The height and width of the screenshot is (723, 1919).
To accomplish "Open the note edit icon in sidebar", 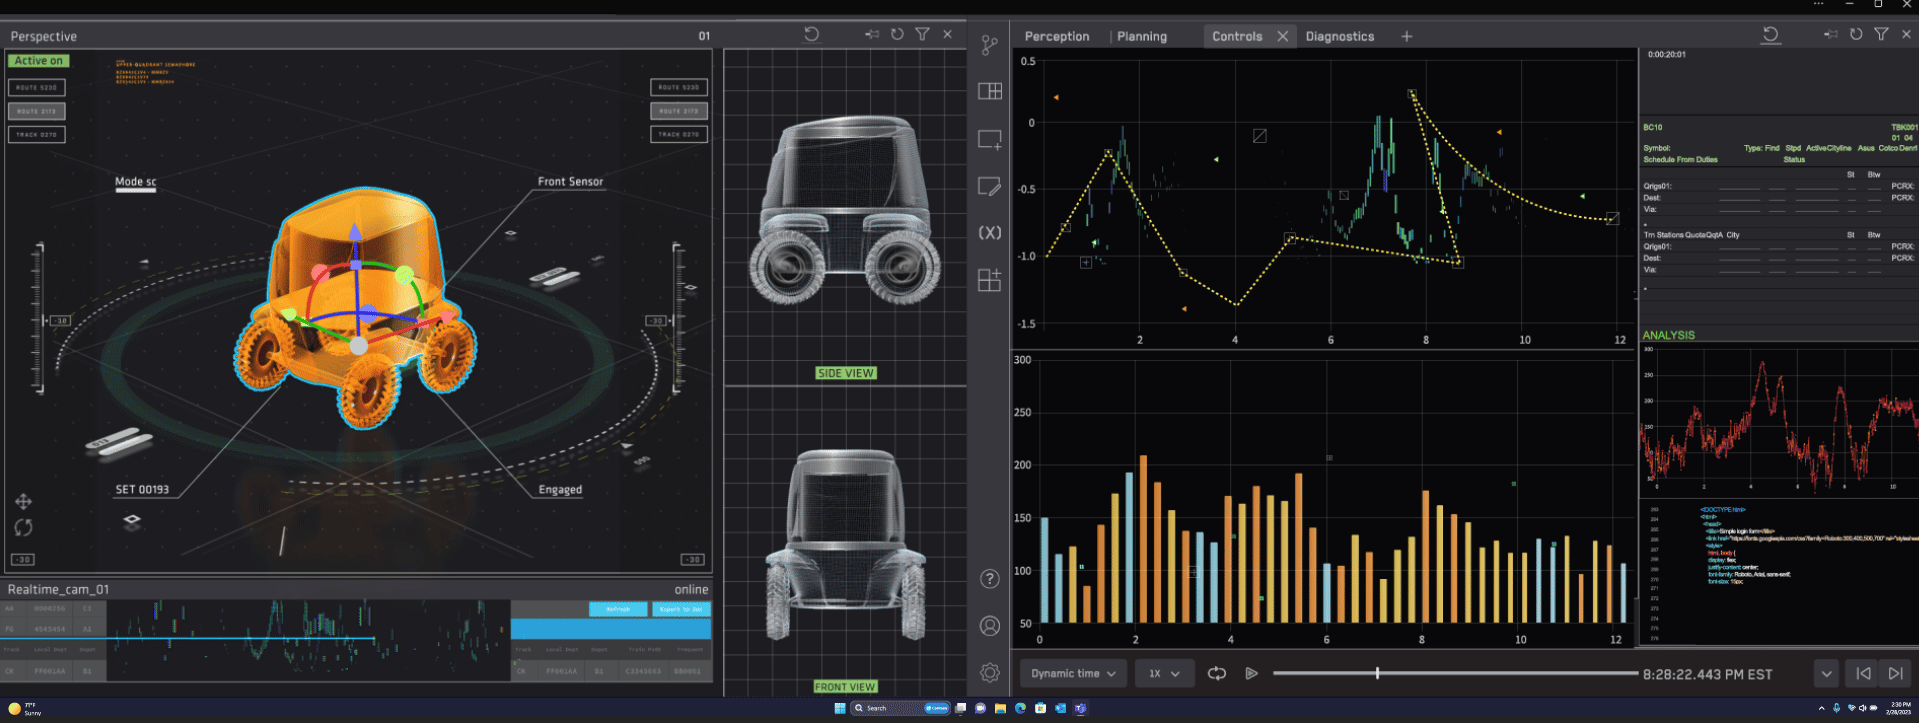I will [x=989, y=186].
